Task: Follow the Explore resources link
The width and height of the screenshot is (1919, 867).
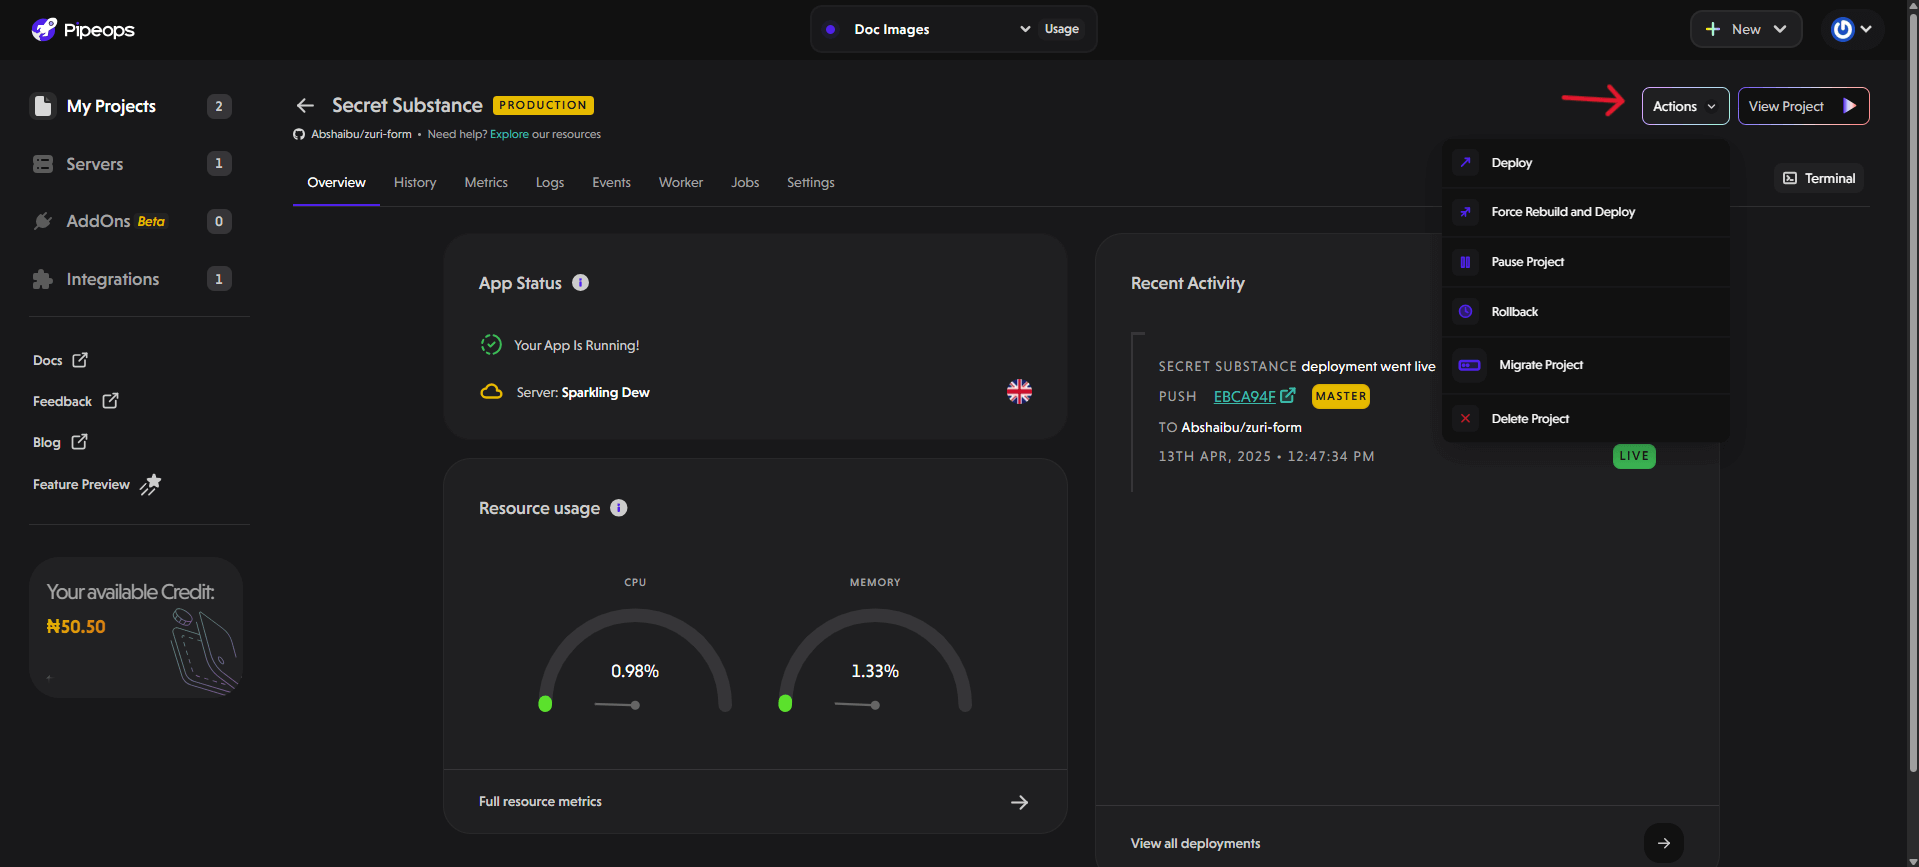Action: pyautogui.click(x=509, y=134)
